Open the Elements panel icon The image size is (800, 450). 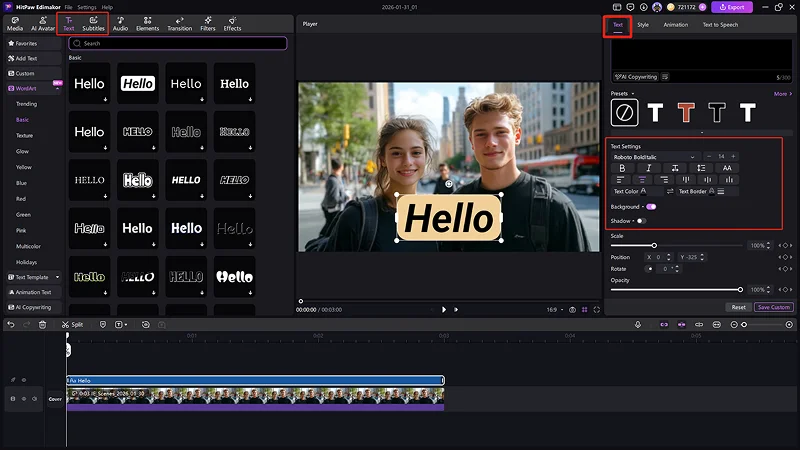[x=147, y=20]
